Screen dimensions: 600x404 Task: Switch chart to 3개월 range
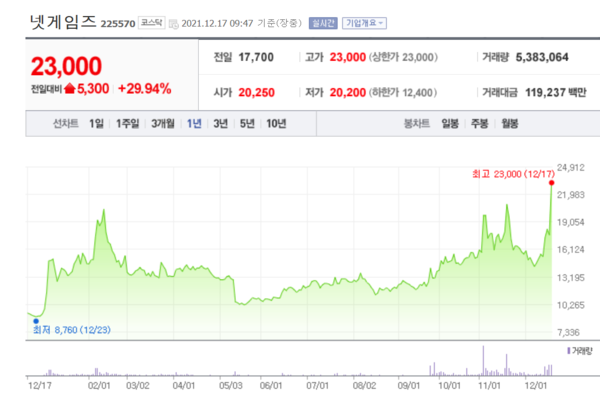click(x=163, y=124)
